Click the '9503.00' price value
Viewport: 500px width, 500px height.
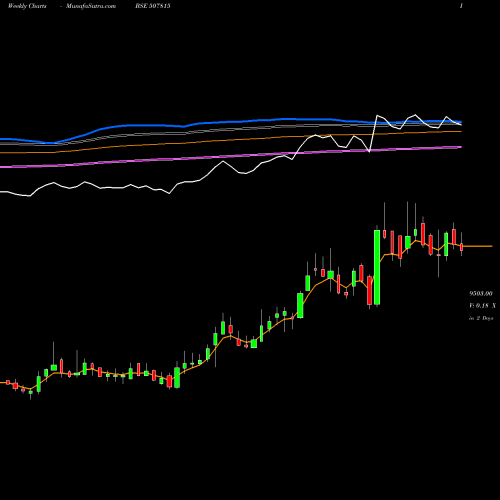481,294
